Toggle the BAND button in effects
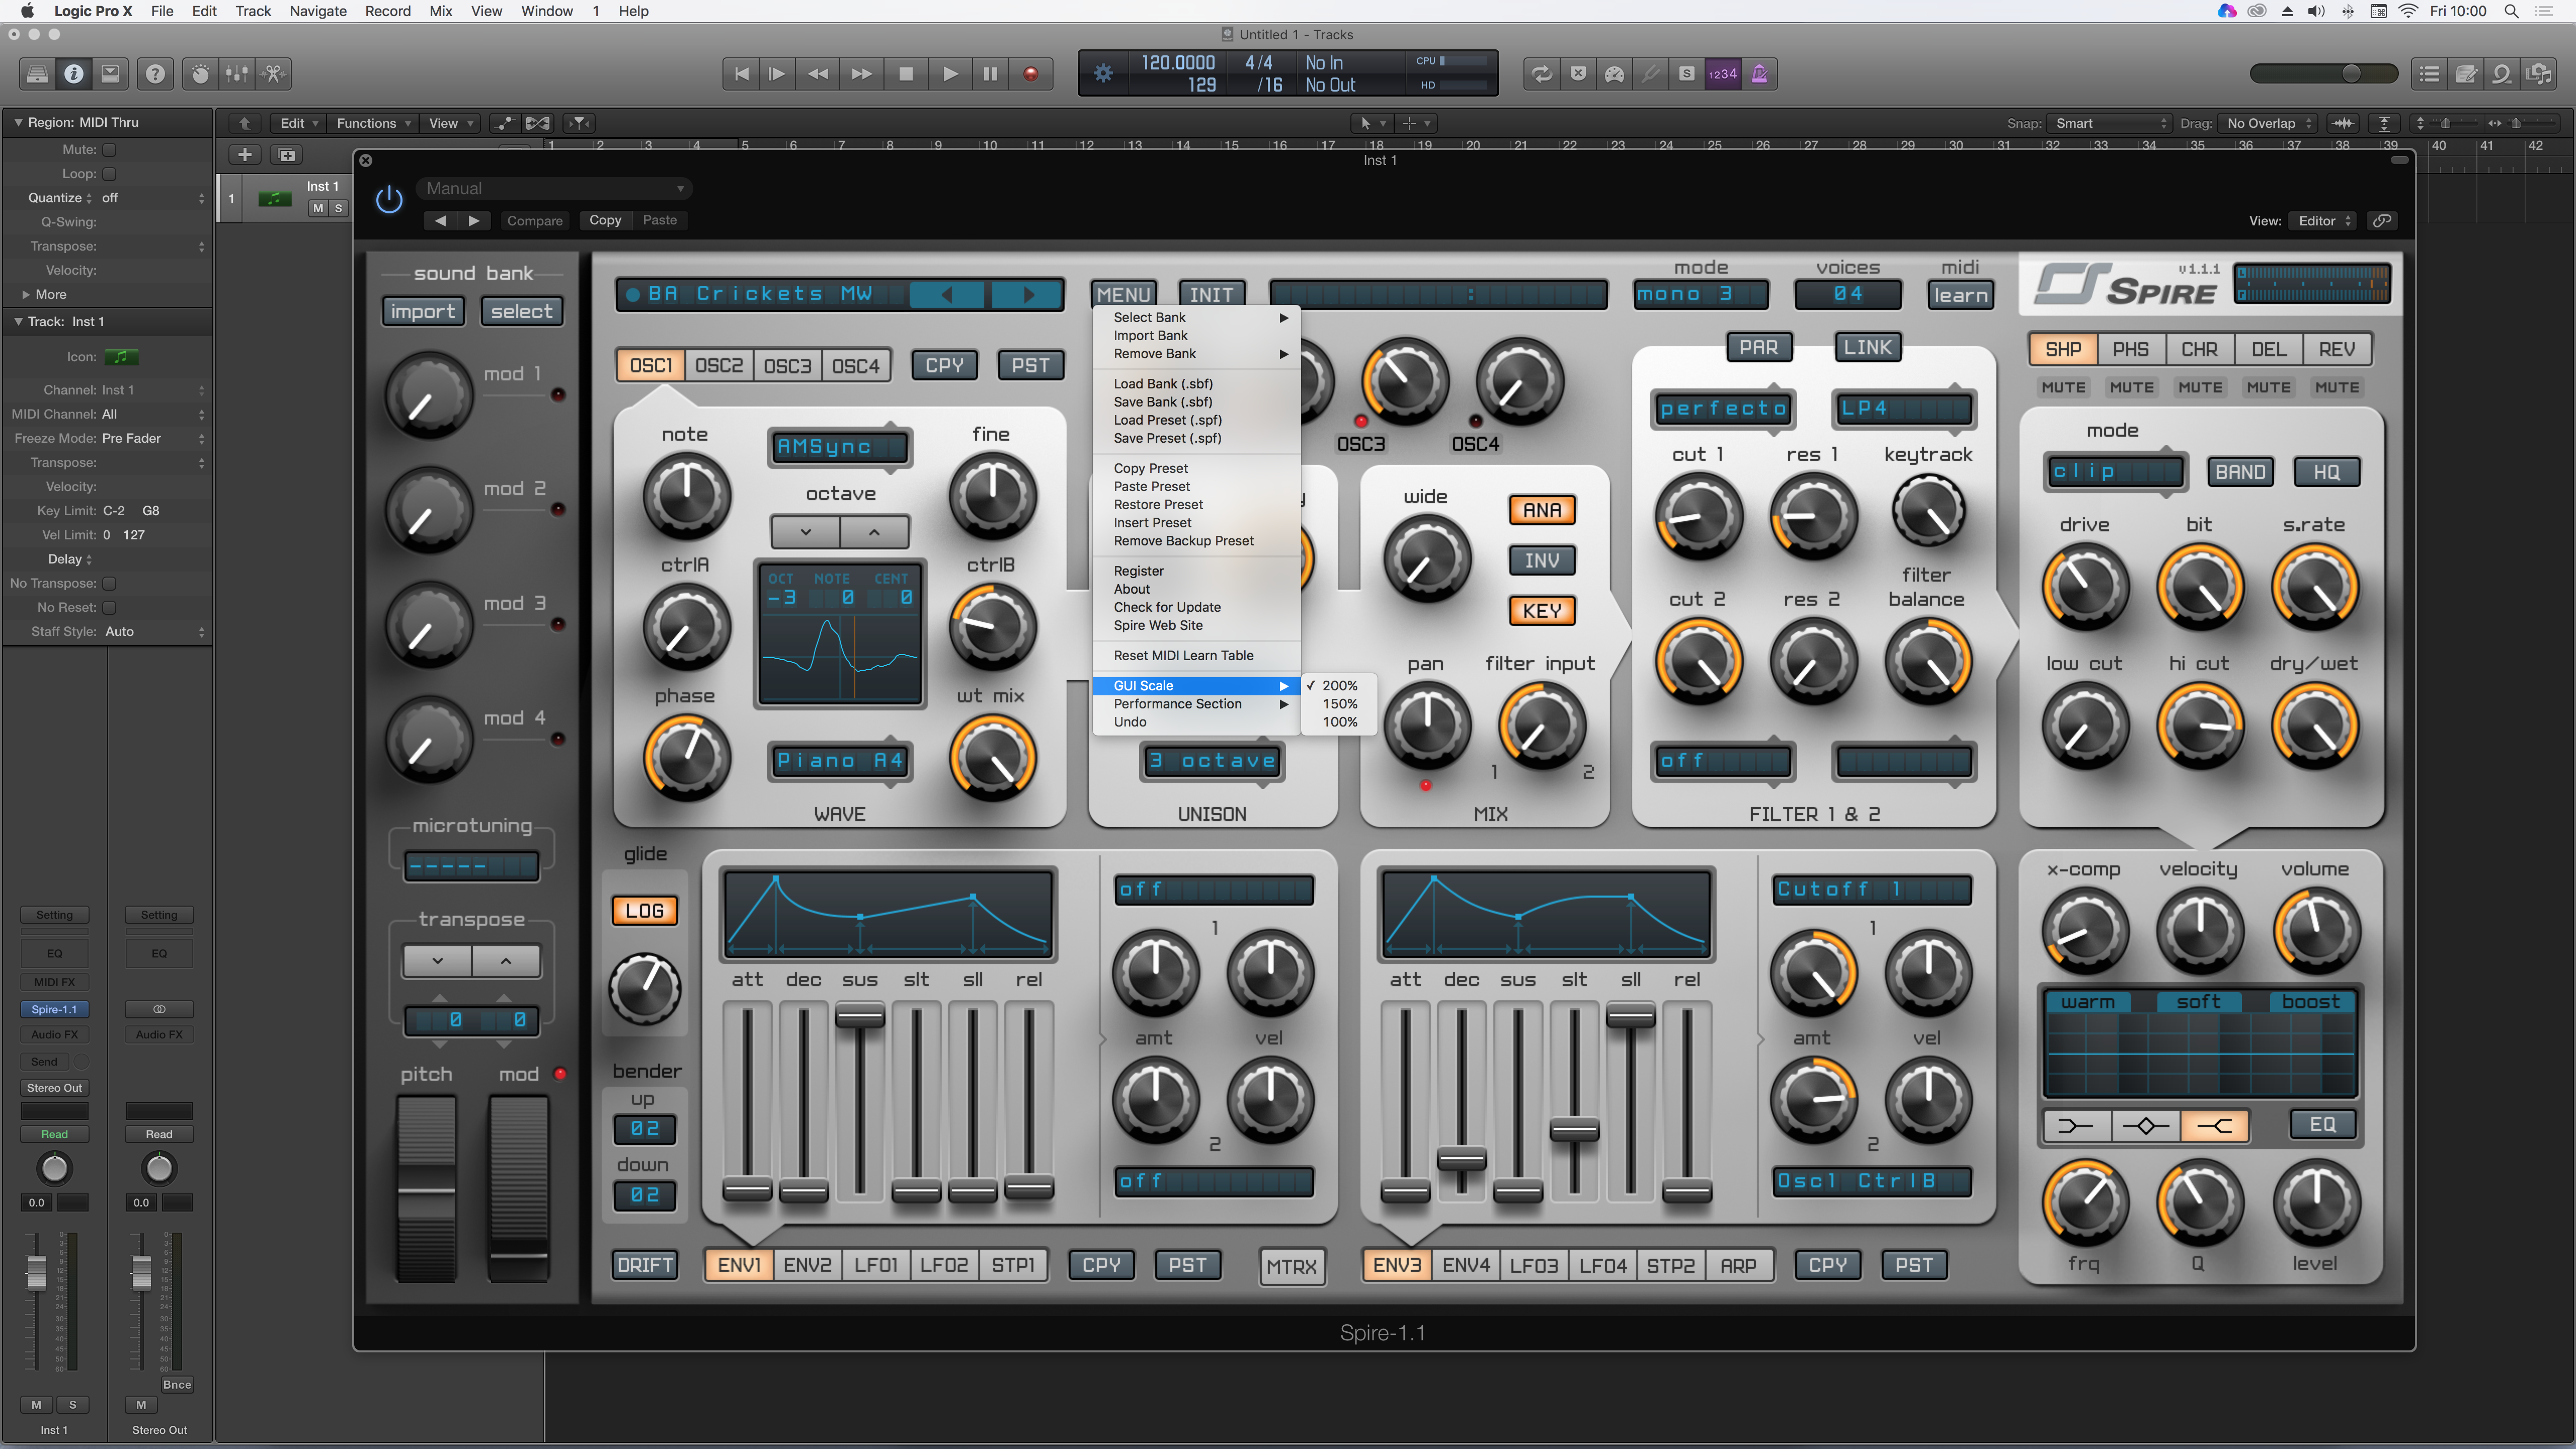The height and width of the screenshot is (1449, 2576). [x=2240, y=472]
